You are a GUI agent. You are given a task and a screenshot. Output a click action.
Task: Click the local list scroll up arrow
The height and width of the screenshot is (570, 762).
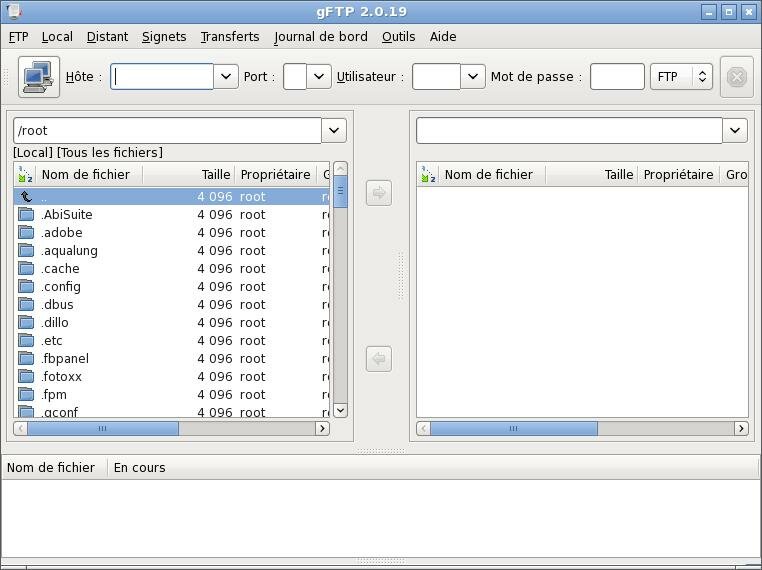point(340,169)
